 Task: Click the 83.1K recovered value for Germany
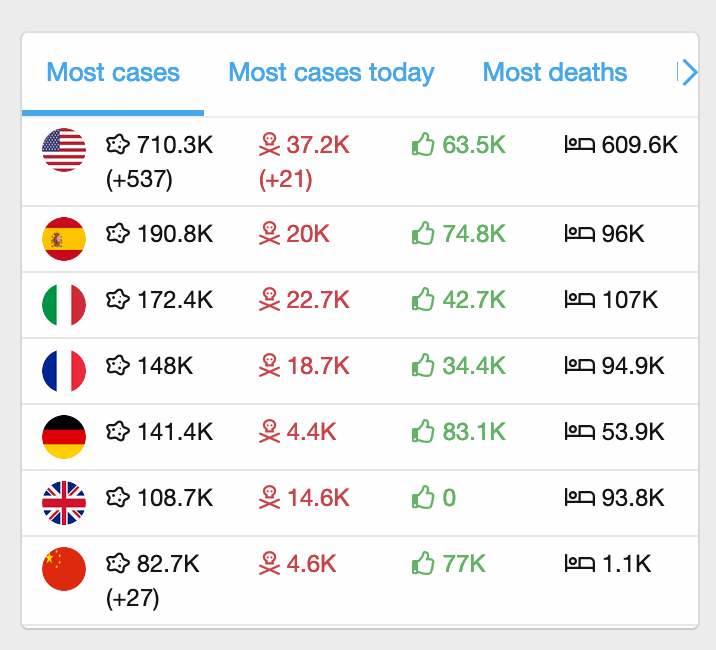pyautogui.click(x=474, y=432)
